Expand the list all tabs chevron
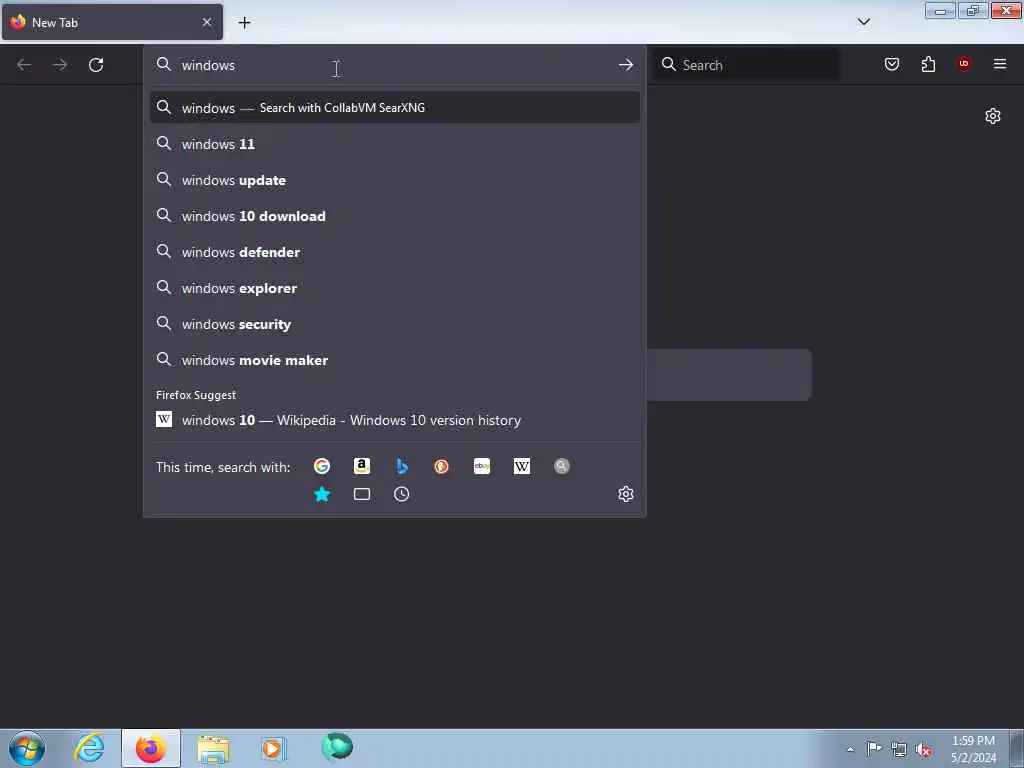The image size is (1024, 768). point(864,22)
